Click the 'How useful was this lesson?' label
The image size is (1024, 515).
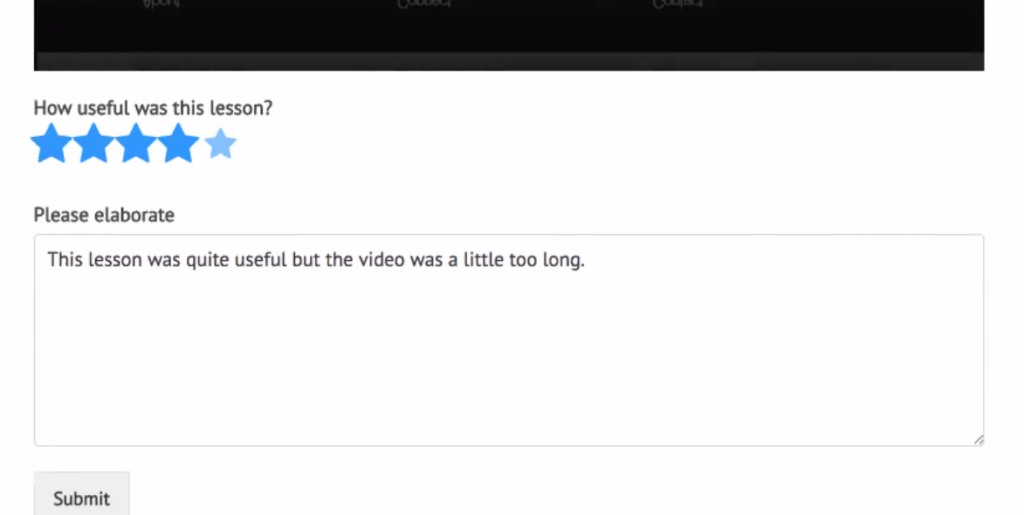(x=153, y=108)
